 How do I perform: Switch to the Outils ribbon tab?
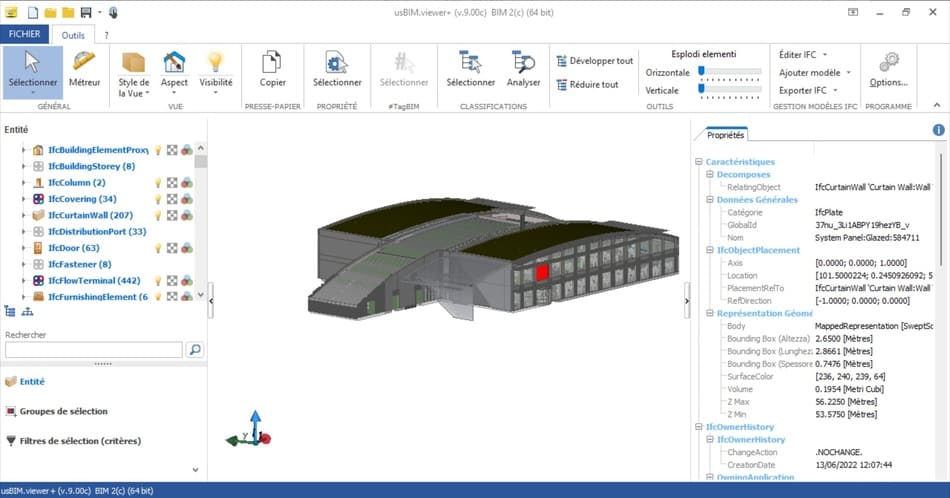pyautogui.click(x=73, y=35)
